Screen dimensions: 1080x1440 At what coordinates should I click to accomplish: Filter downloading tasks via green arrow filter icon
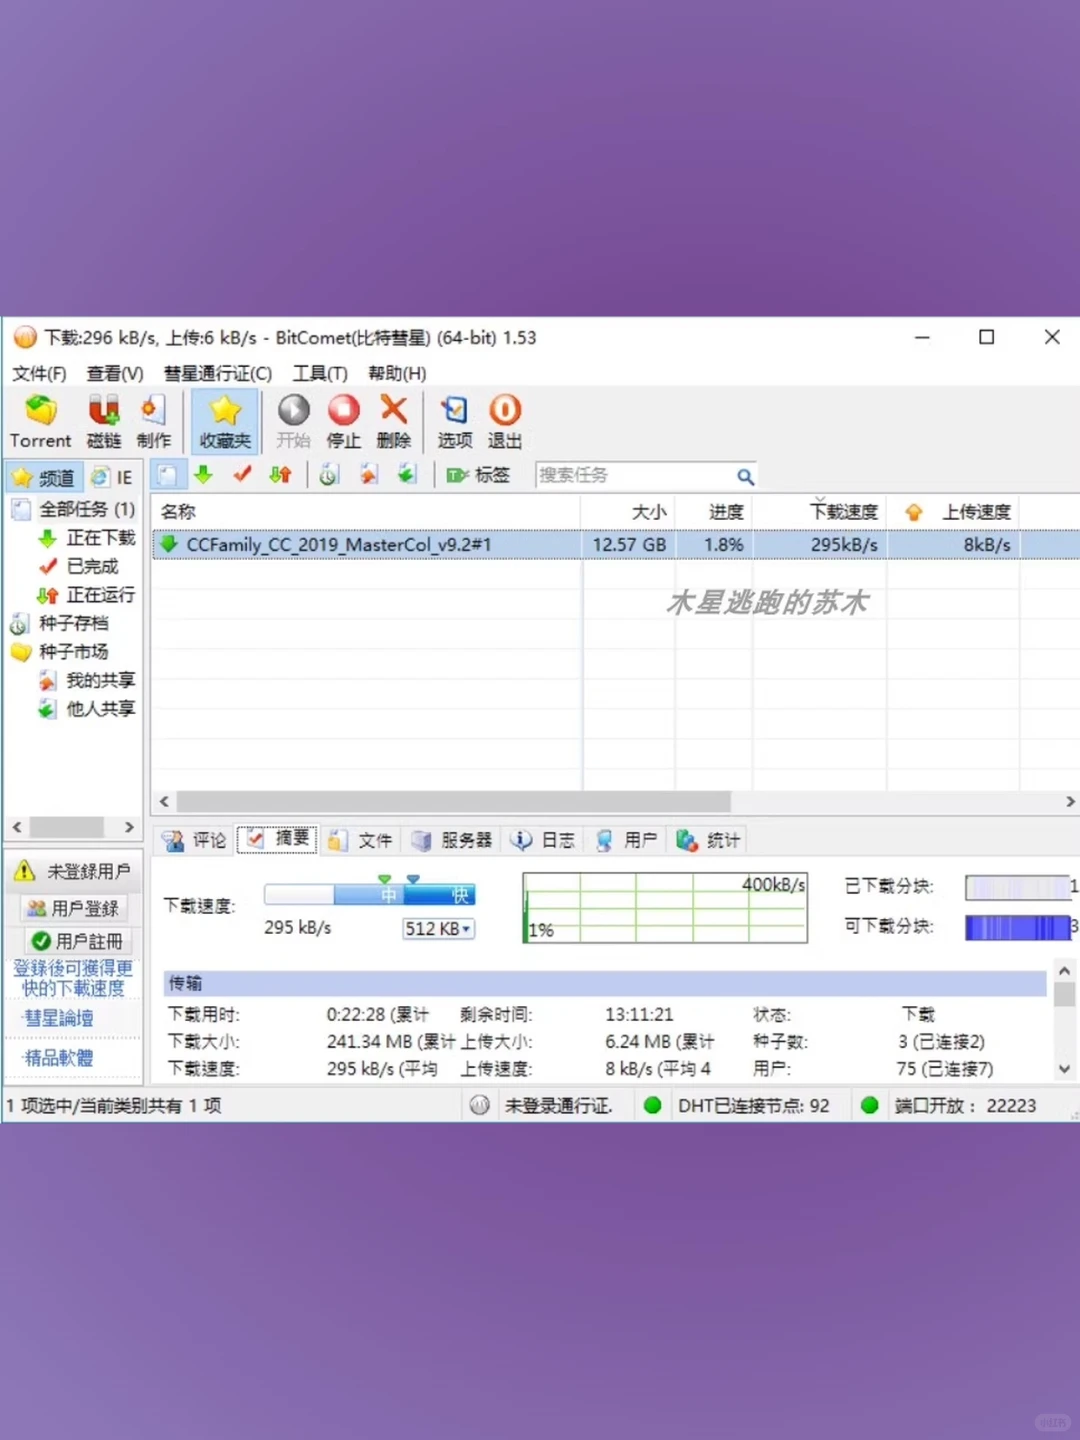click(204, 475)
